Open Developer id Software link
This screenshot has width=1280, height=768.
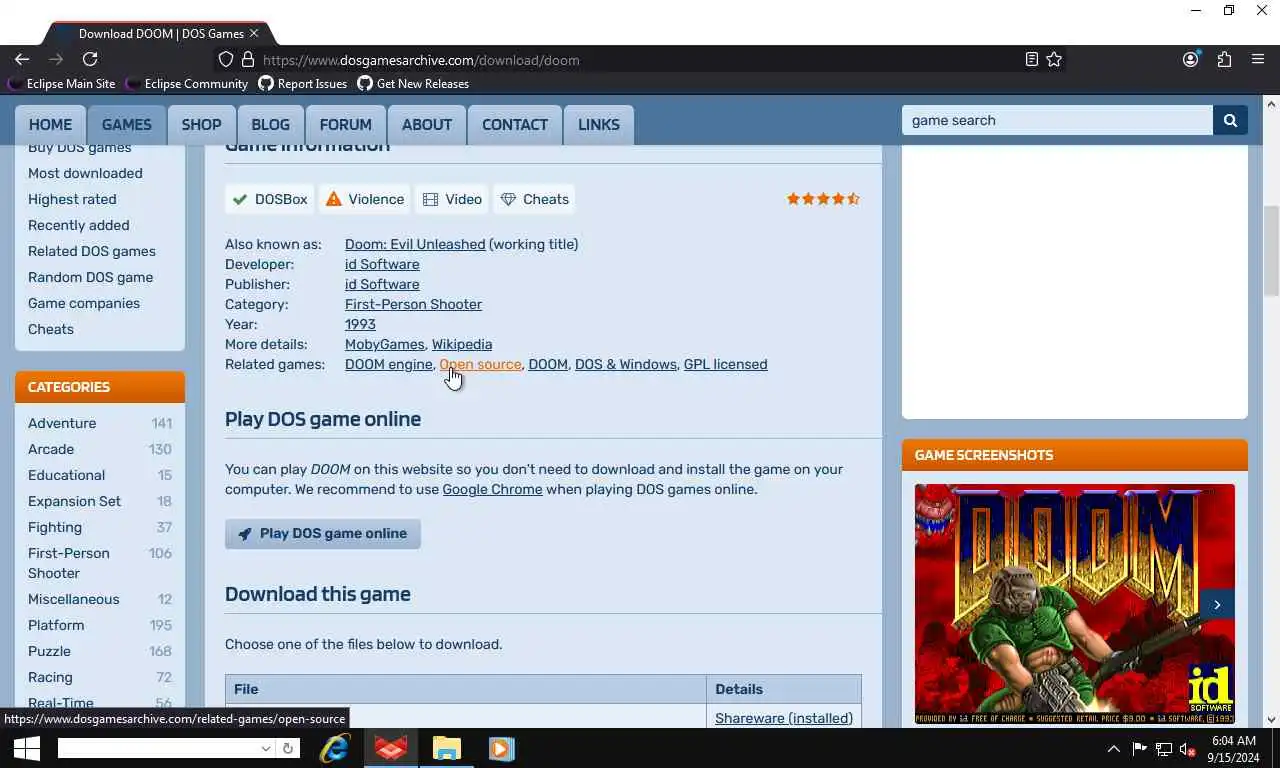point(382,264)
